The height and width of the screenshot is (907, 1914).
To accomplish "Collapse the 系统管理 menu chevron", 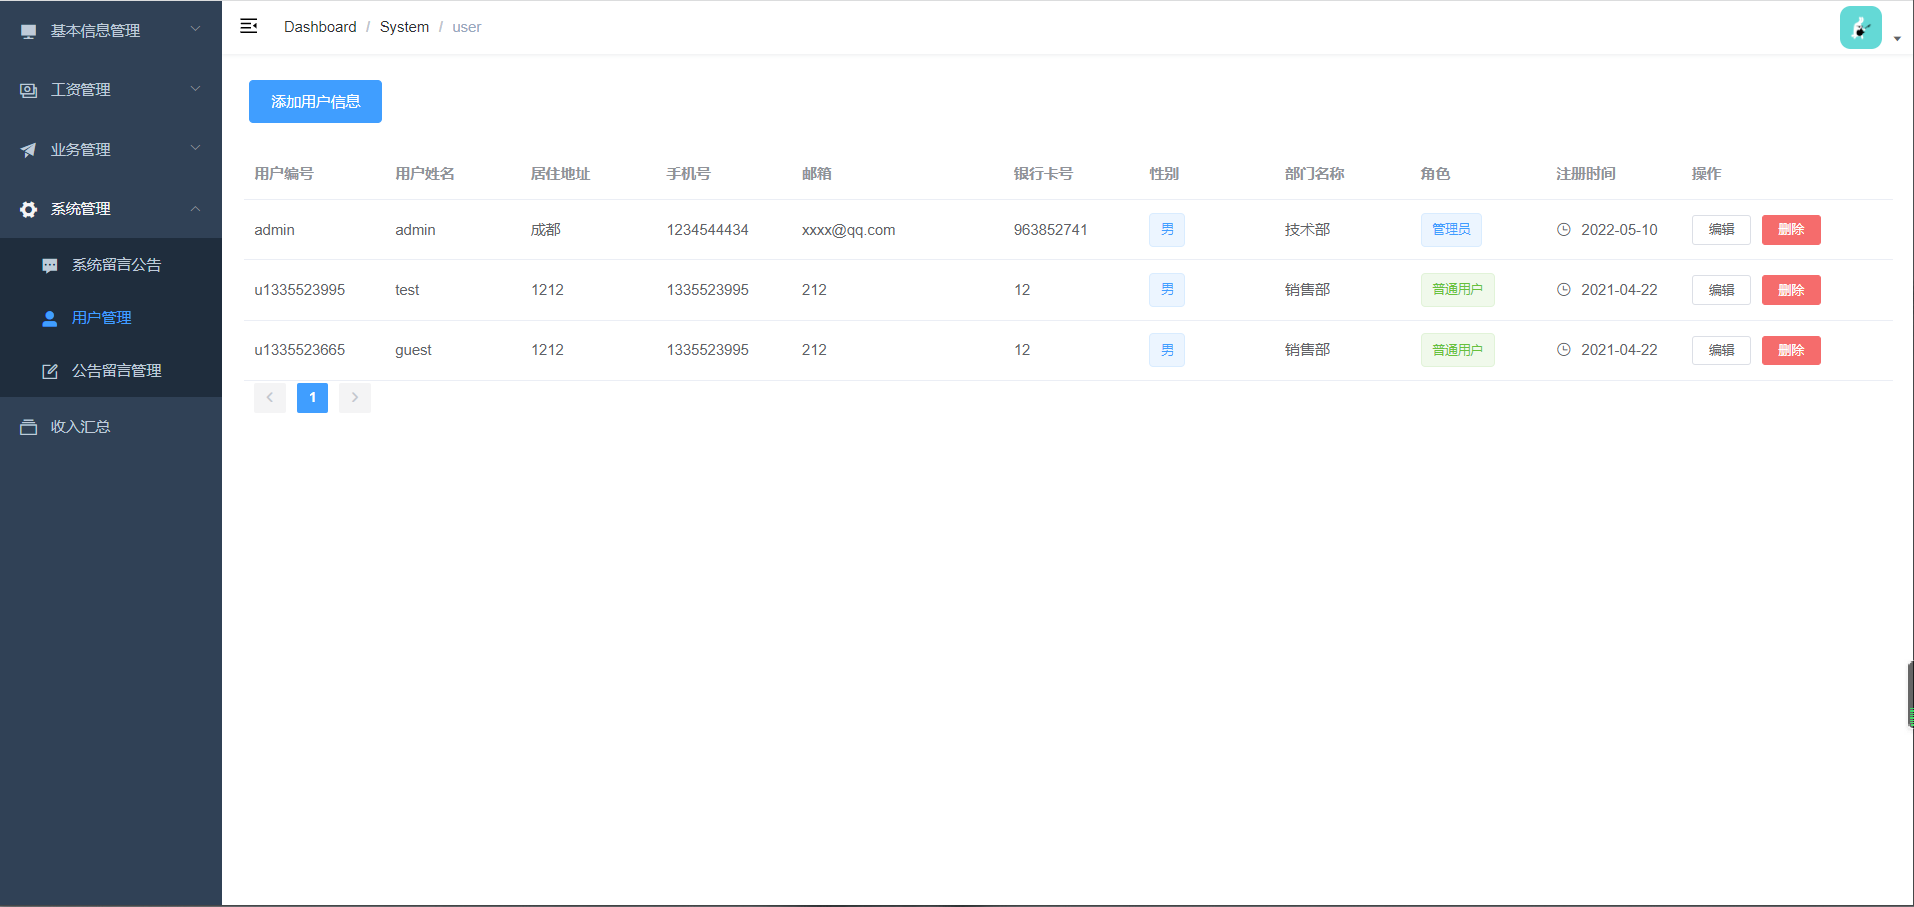I will pos(195,208).
